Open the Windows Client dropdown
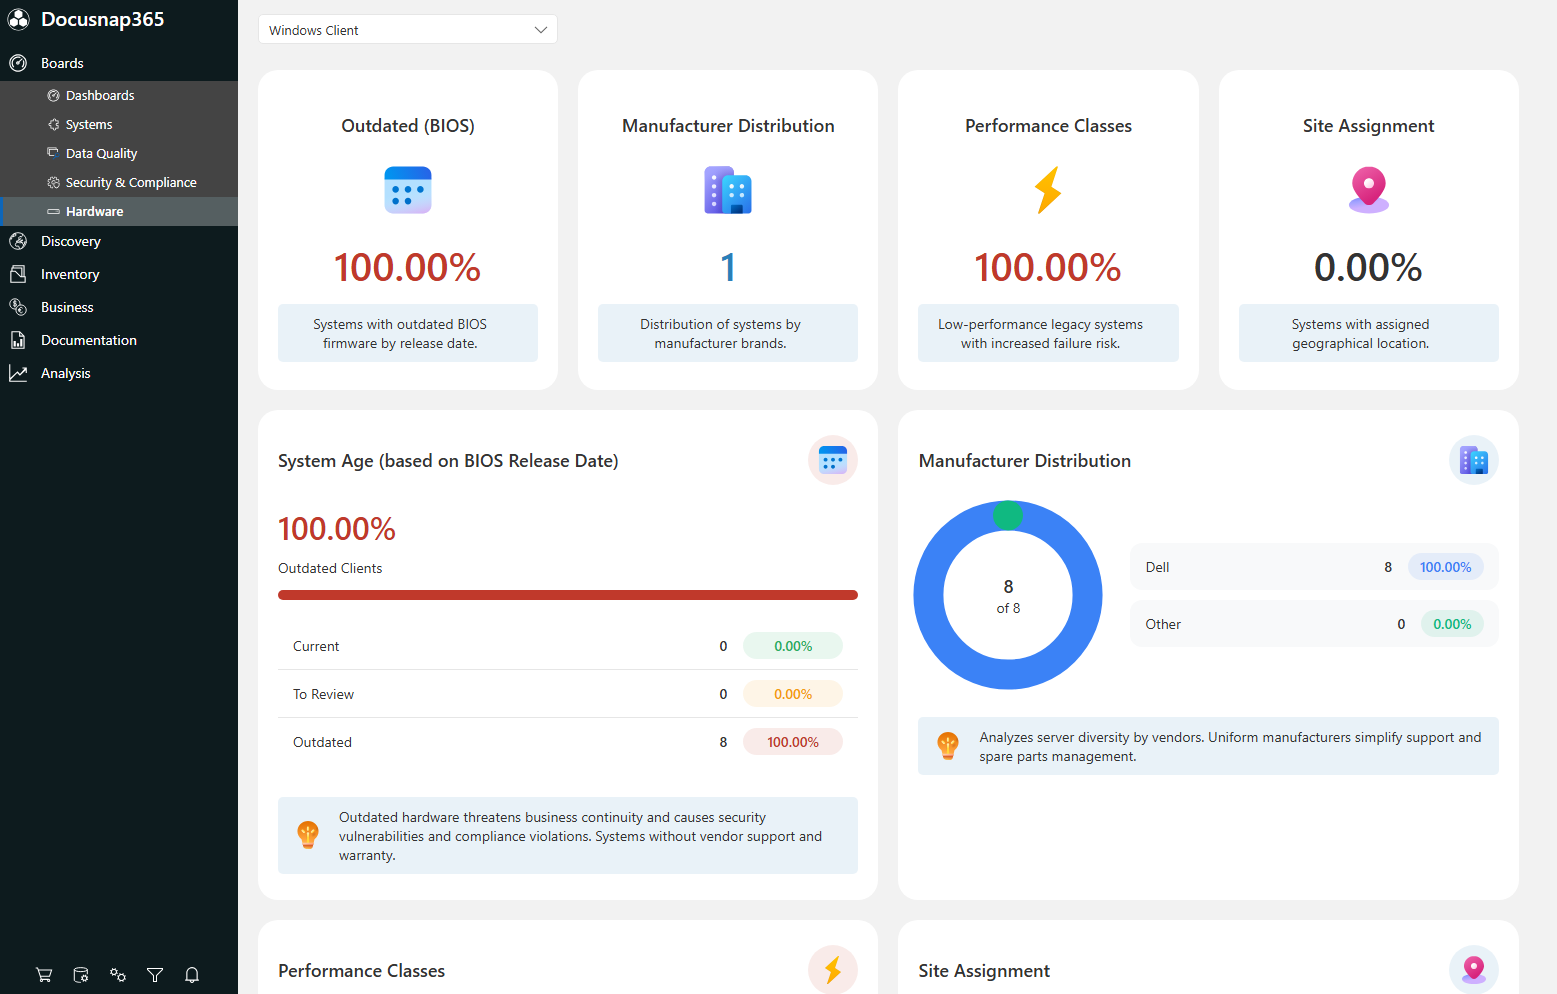1557x994 pixels. [x=408, y=30]
